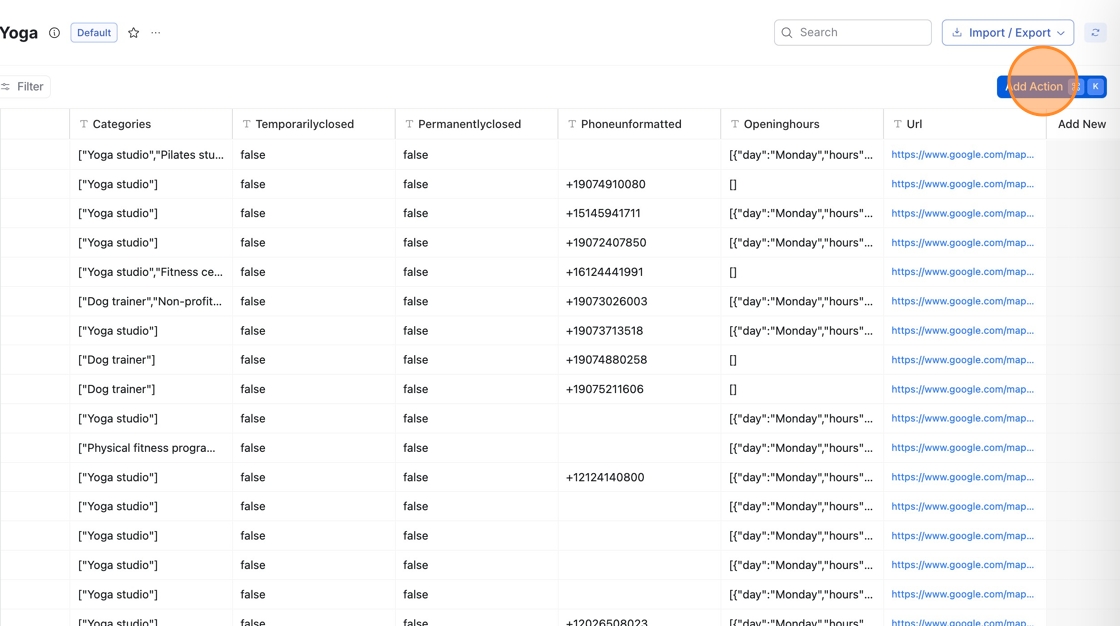Open the Google Maps link for +12124140800 row
This screenshot has height=626, width=1120.
click(x=962, y=477)
